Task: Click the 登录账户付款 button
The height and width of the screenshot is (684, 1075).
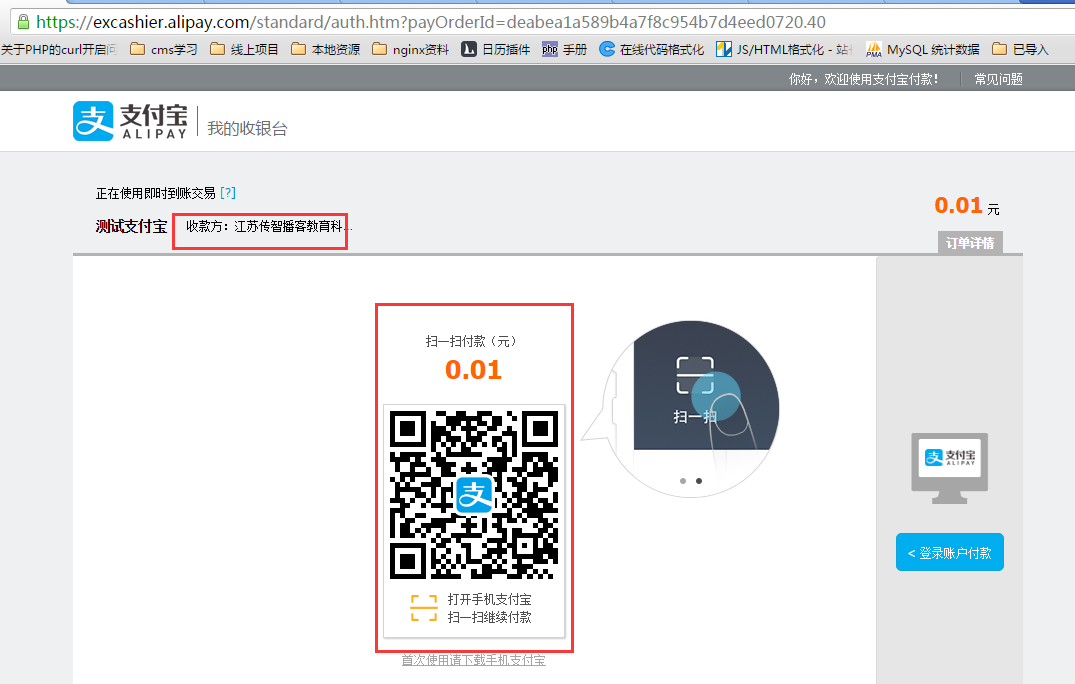Action: pyautogui.click(x=949, y=552)
